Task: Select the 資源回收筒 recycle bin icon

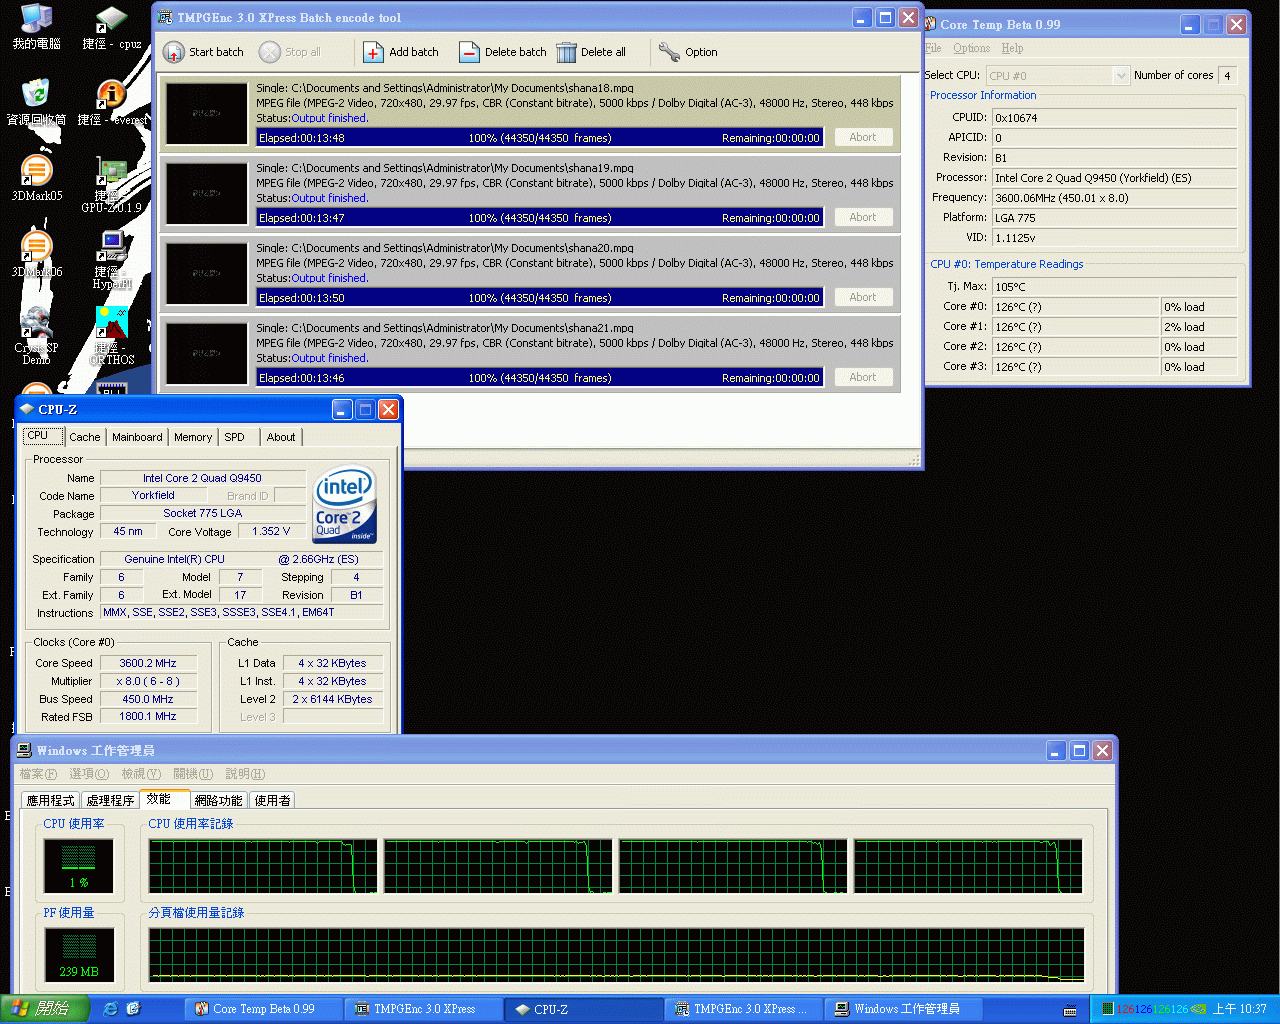Action: coord(36,103)
